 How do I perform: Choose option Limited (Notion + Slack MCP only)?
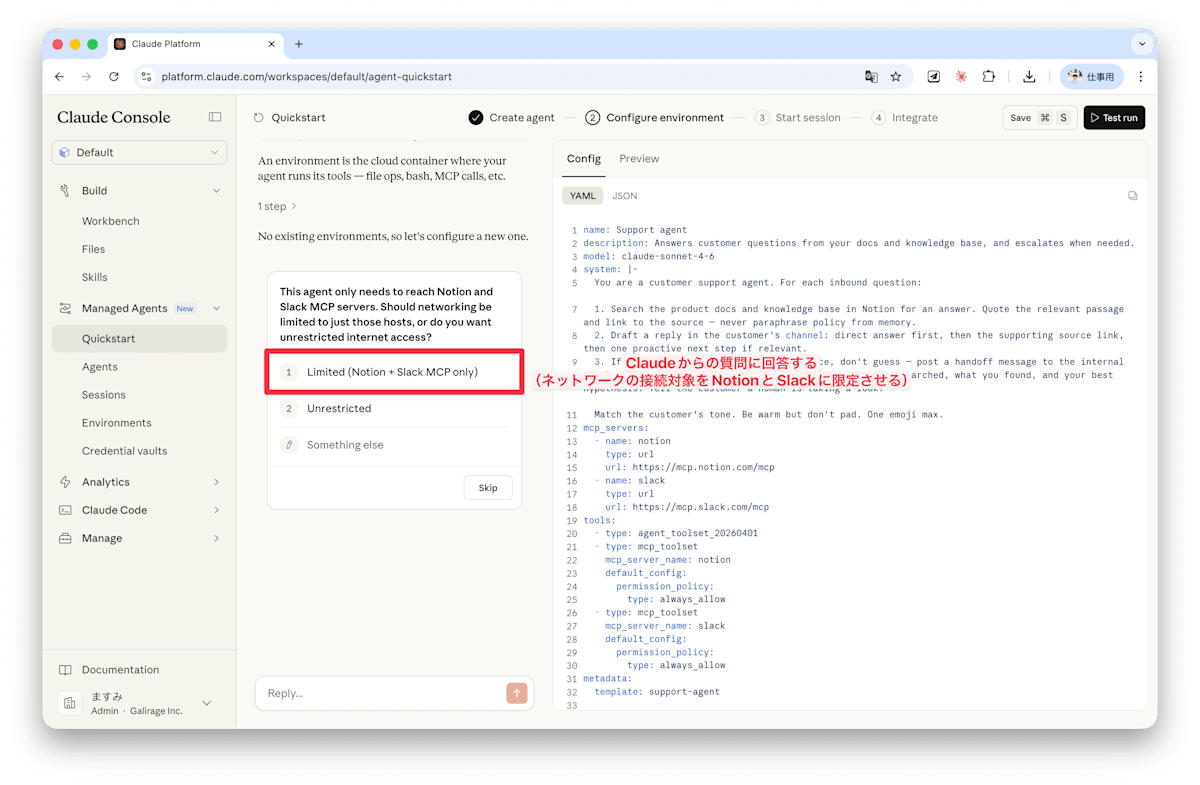[x=394, y=372]
